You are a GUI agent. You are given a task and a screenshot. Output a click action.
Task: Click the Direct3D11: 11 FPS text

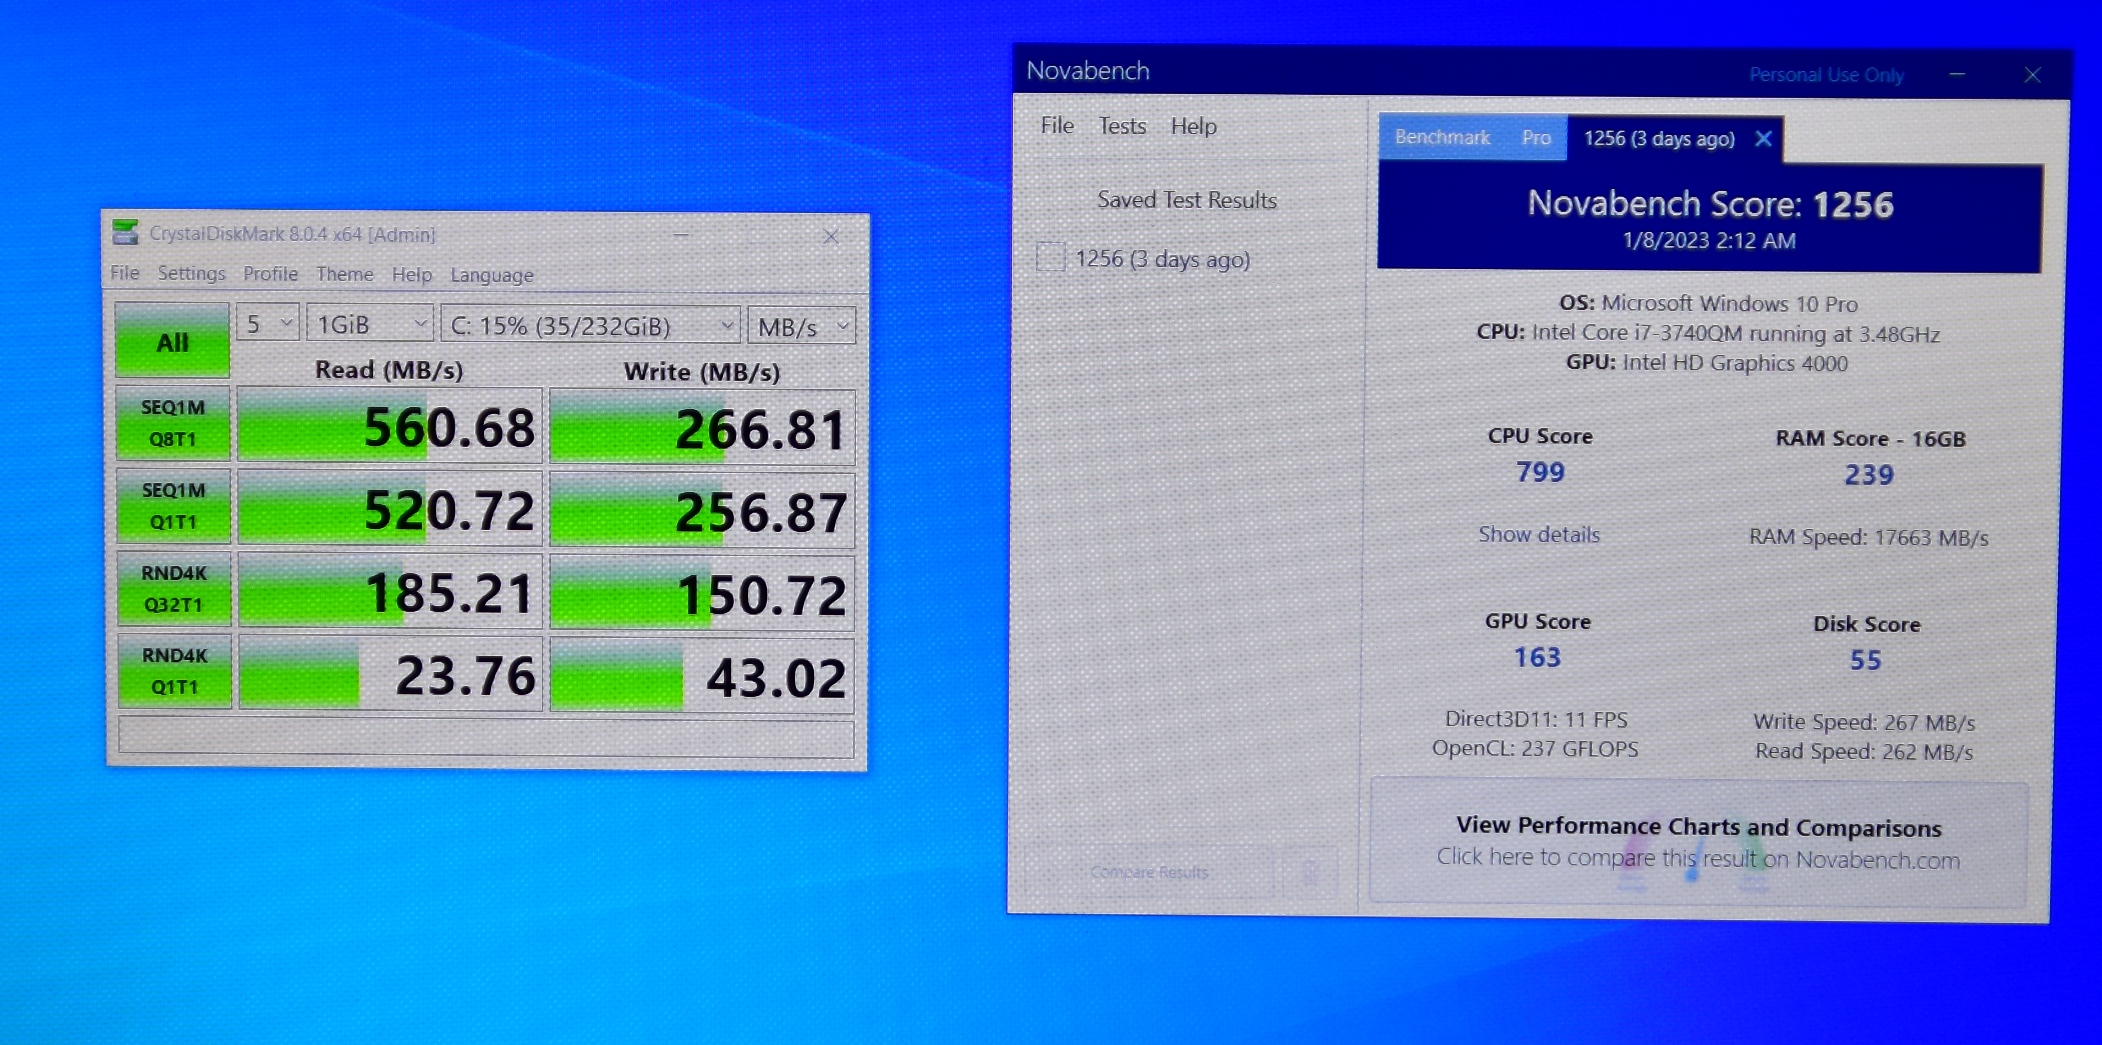[1536, 719]
